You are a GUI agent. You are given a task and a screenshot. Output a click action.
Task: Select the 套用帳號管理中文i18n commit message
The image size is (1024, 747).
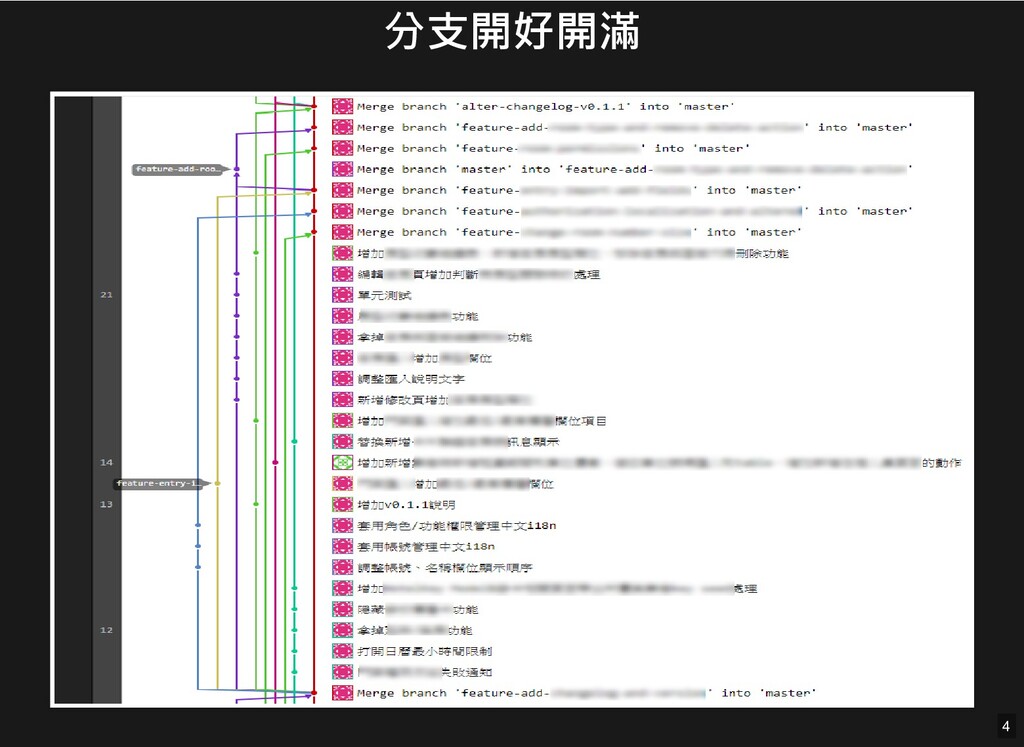pyautogui.click(x=426, y=547)
